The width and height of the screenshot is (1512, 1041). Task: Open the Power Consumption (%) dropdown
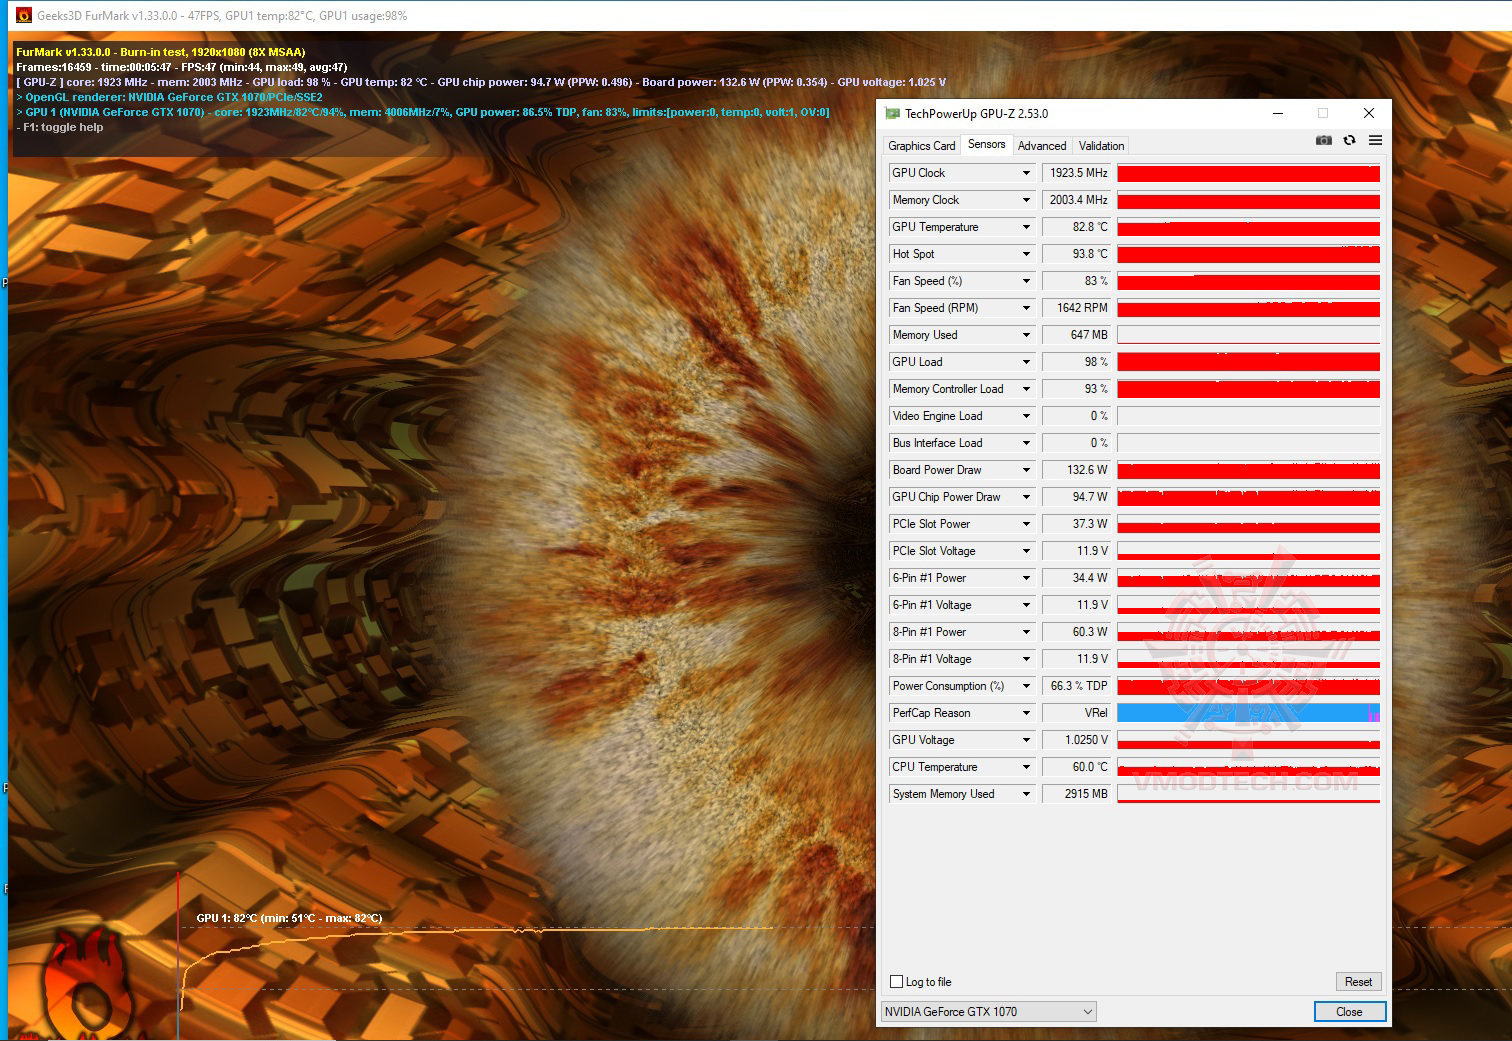[1026, 687]
